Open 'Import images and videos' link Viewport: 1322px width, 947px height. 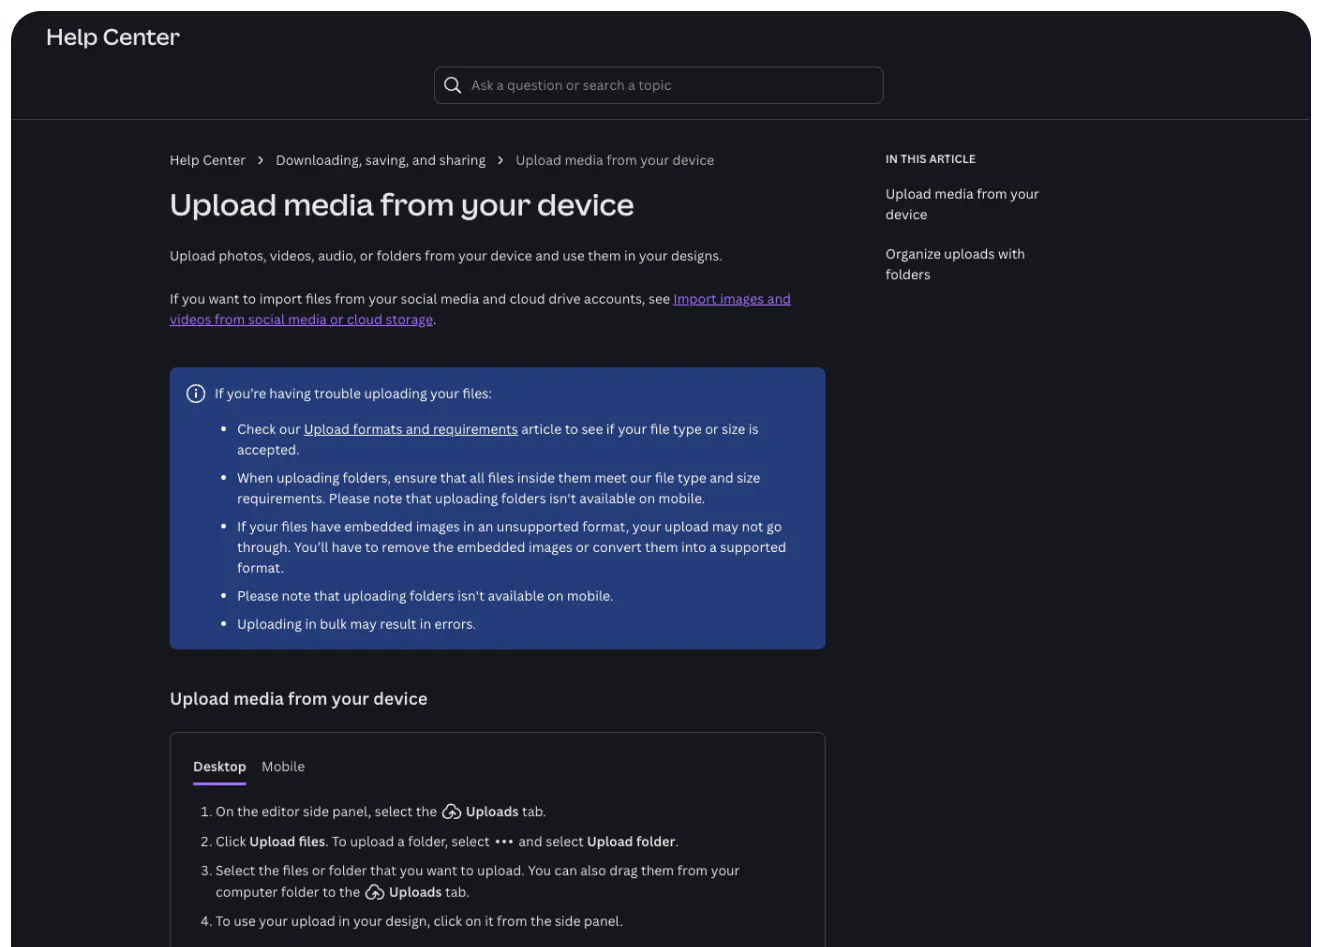731,299
